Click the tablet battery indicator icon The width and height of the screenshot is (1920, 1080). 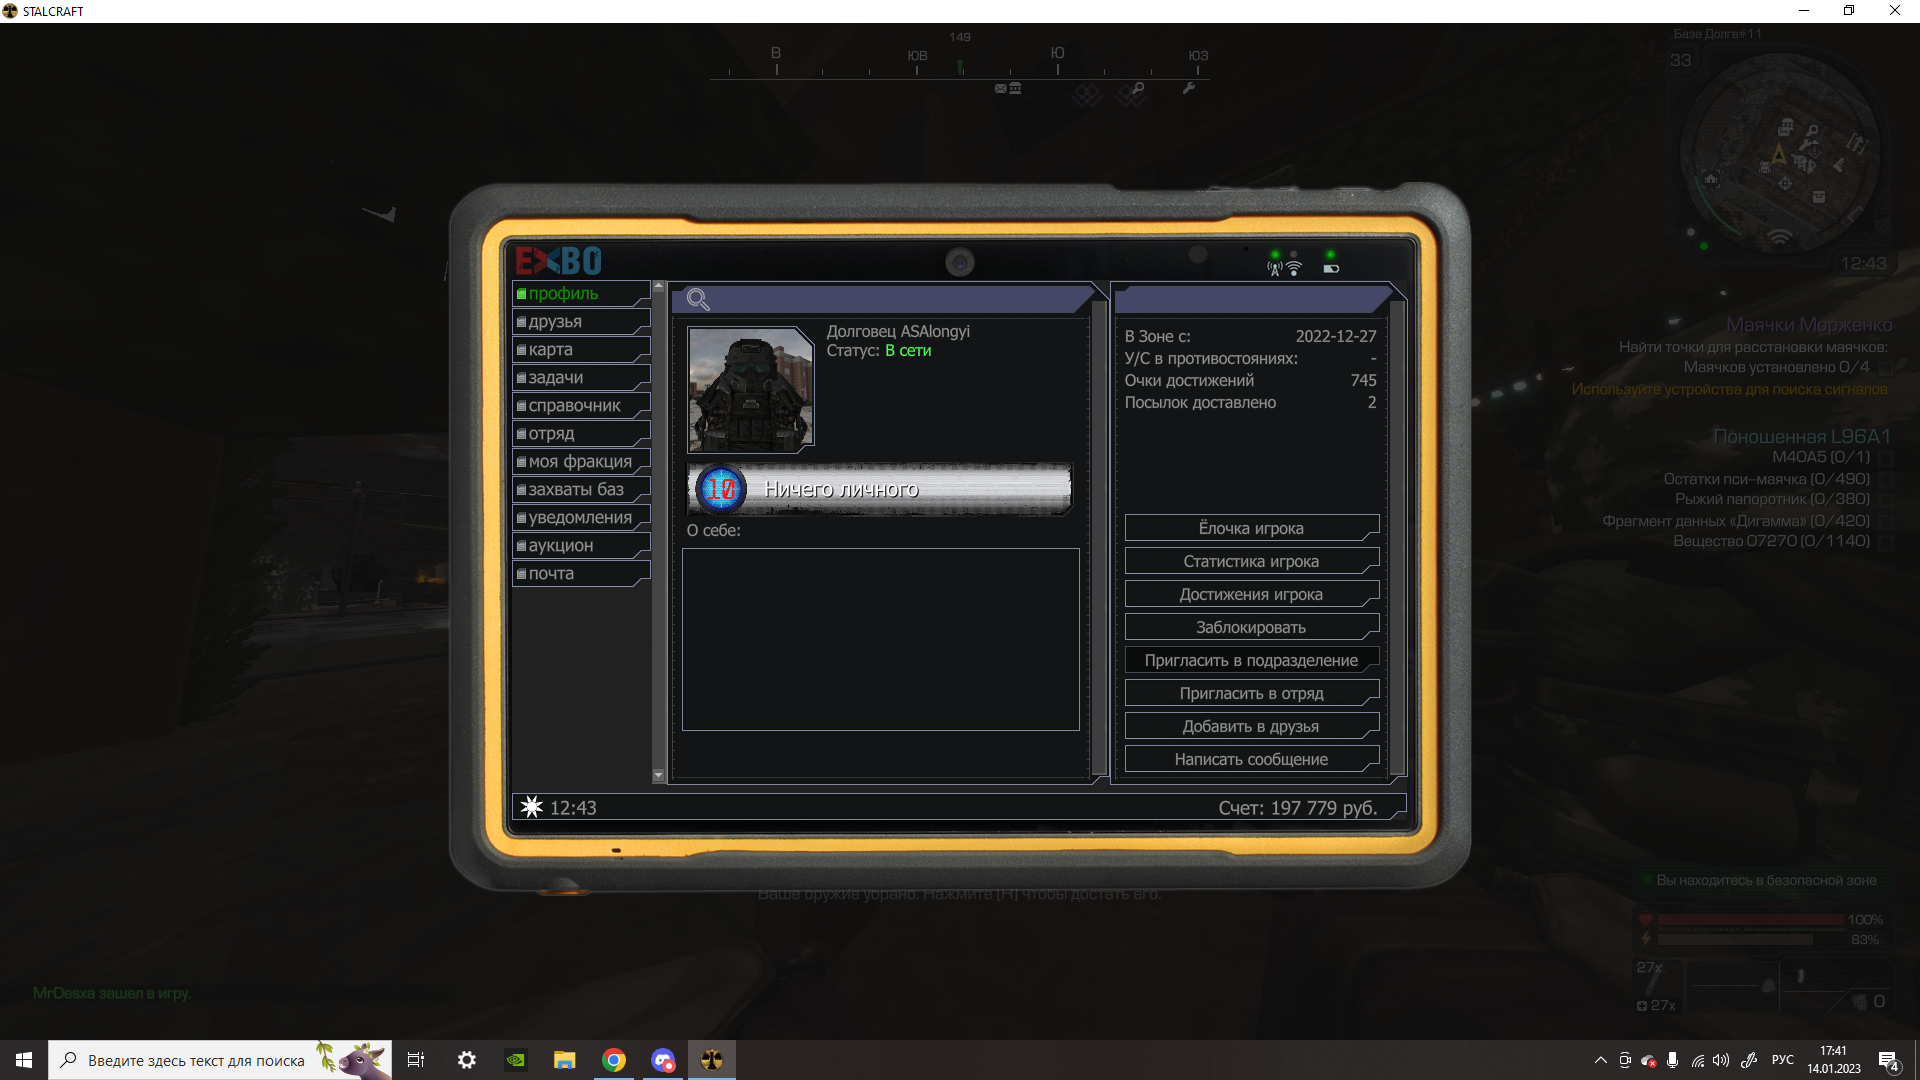pyautogui.click(x=1331, y=268)
